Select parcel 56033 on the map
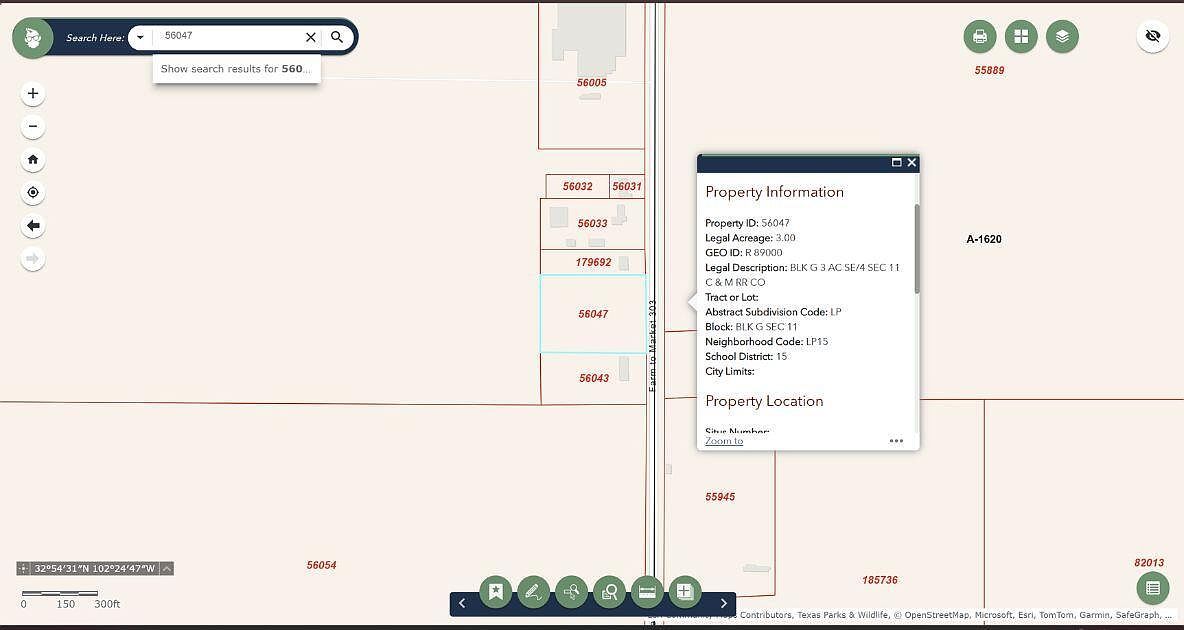This screenshot has width=1184, height=630. (592, 224)
